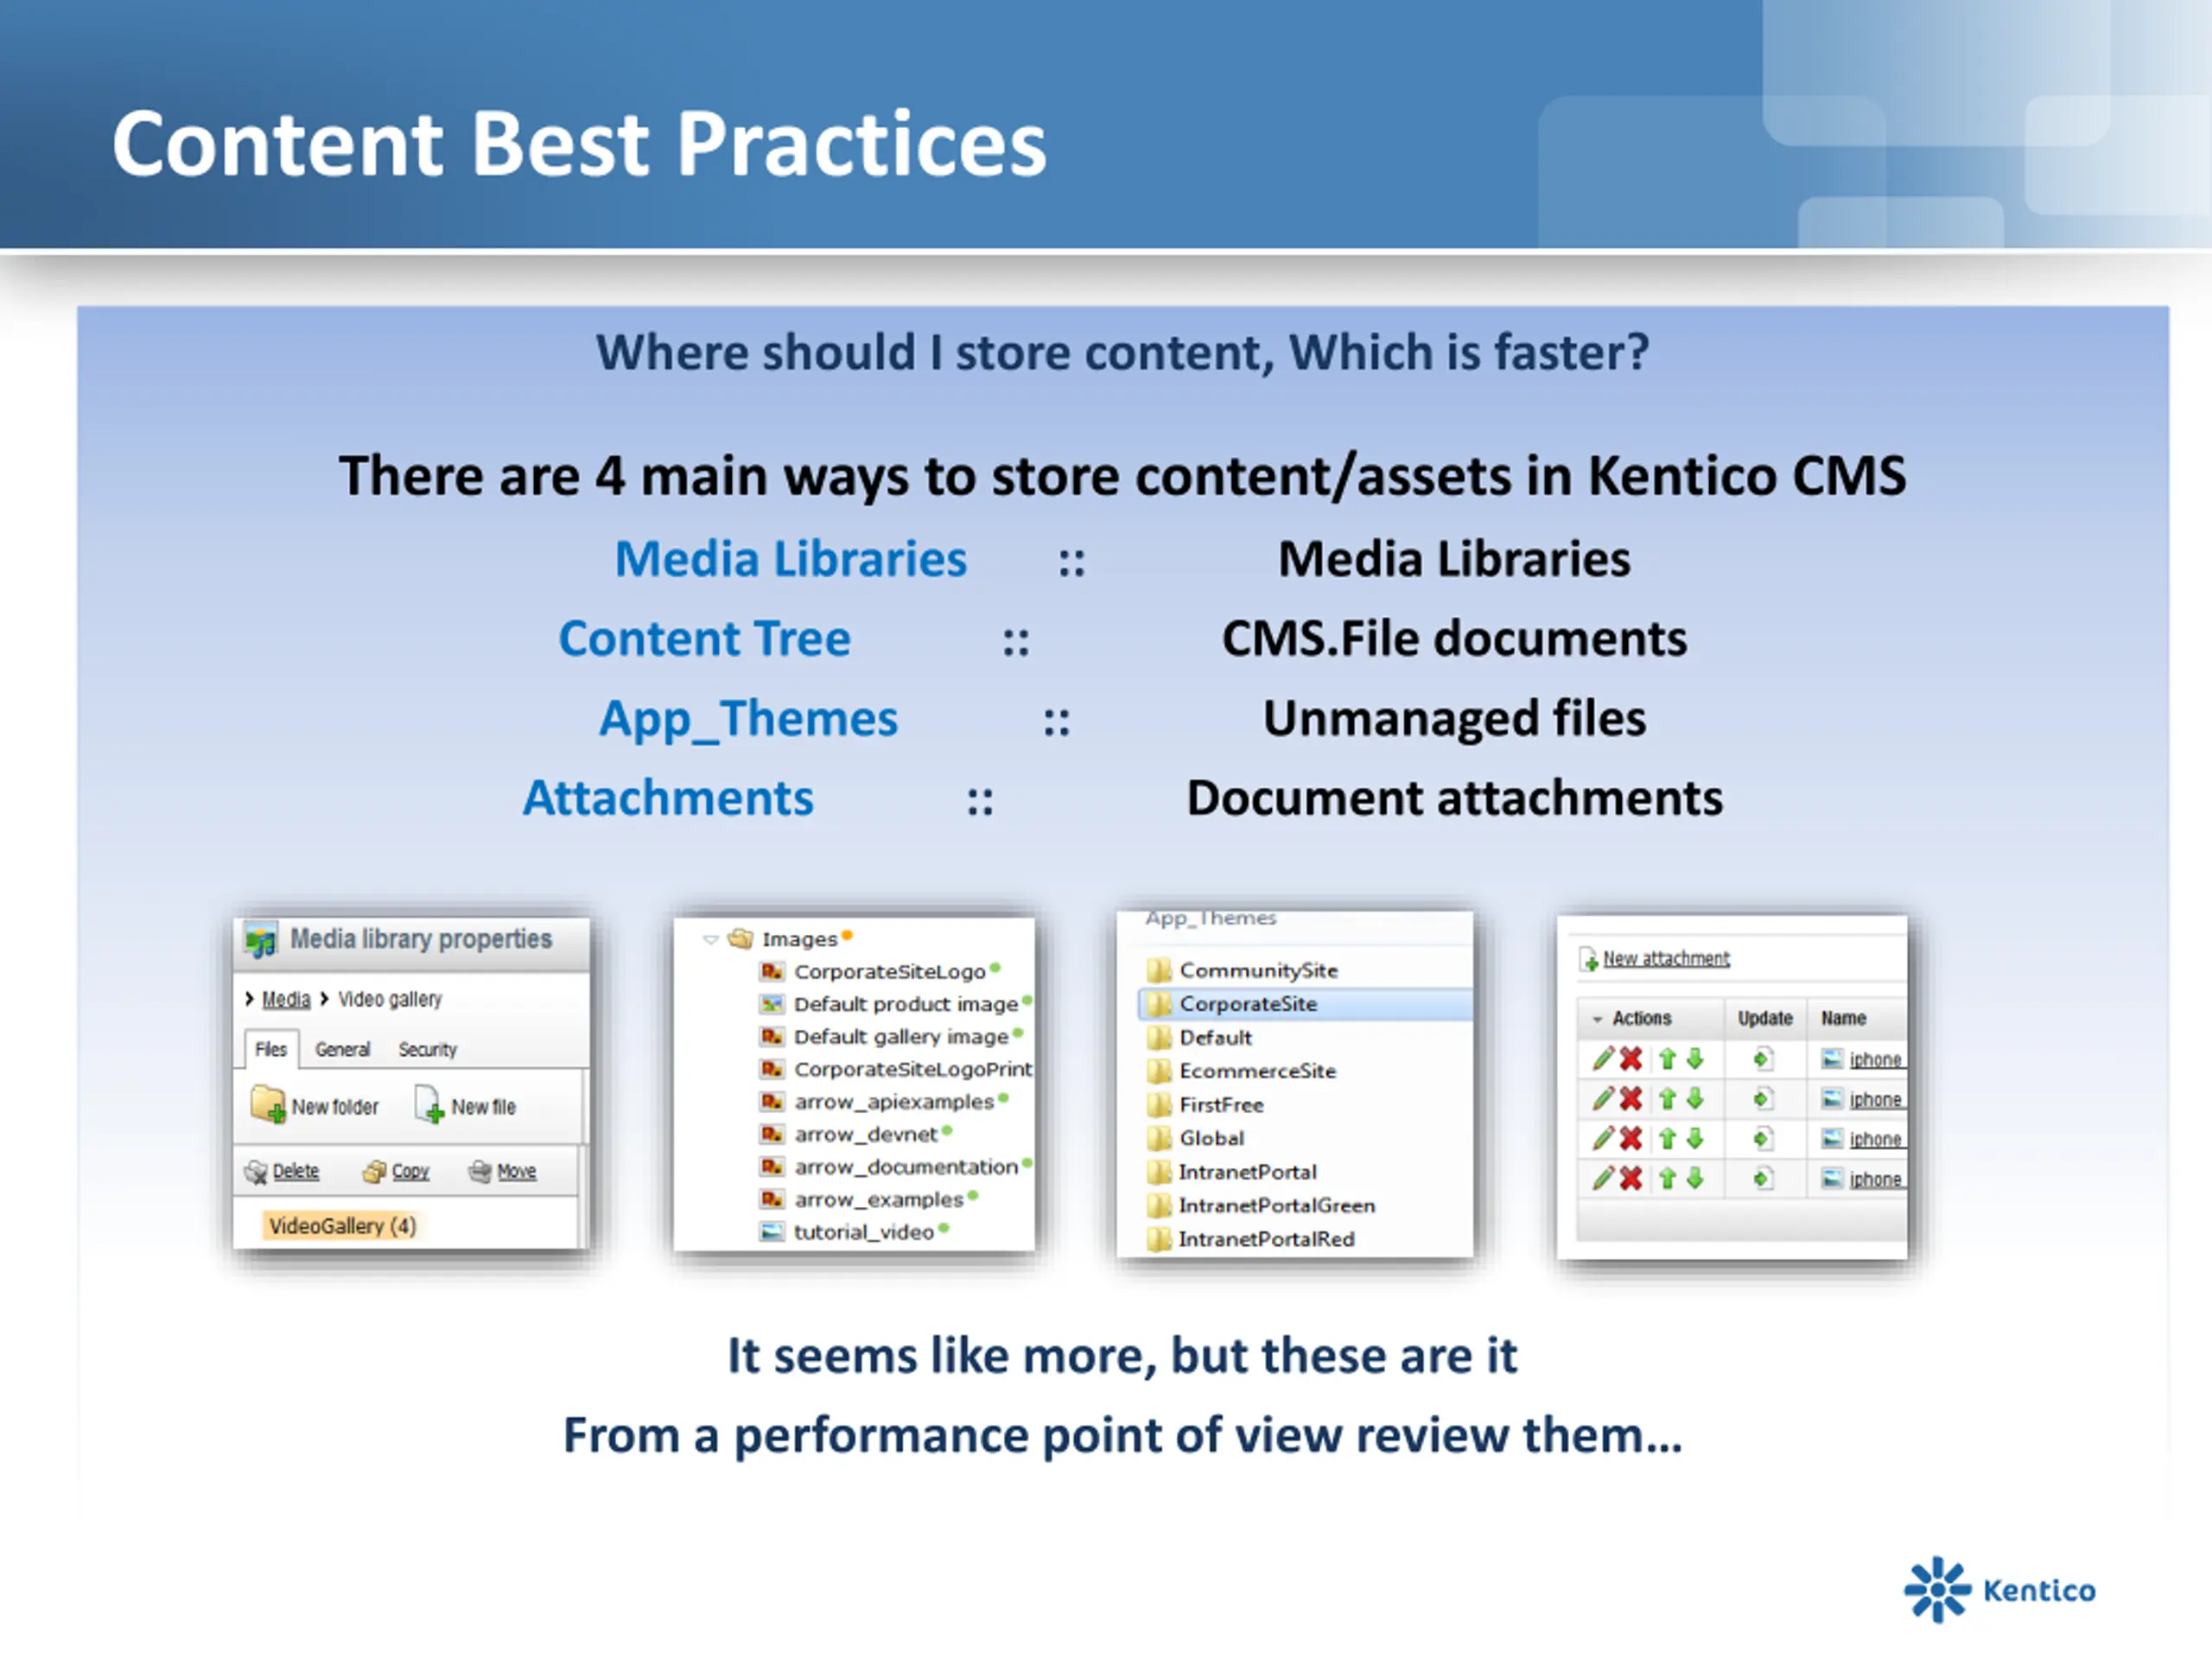
Task: Click the Global folder icon
Action: 1159,1138
